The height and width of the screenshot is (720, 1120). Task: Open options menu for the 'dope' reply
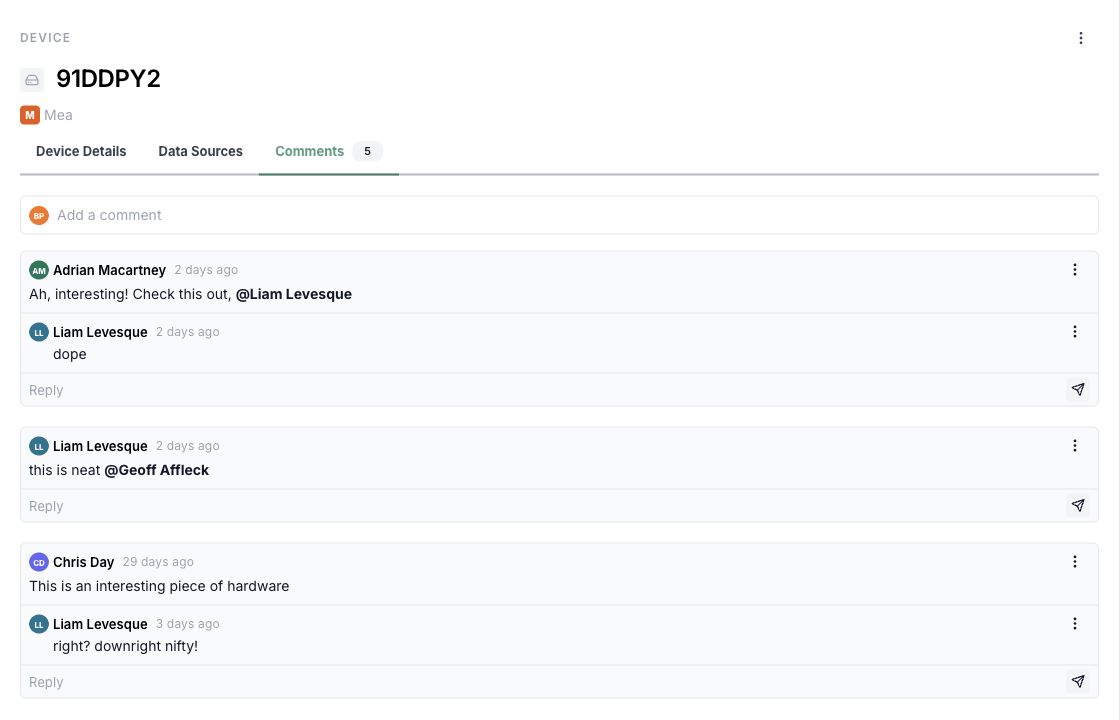tap(1074, 331)
